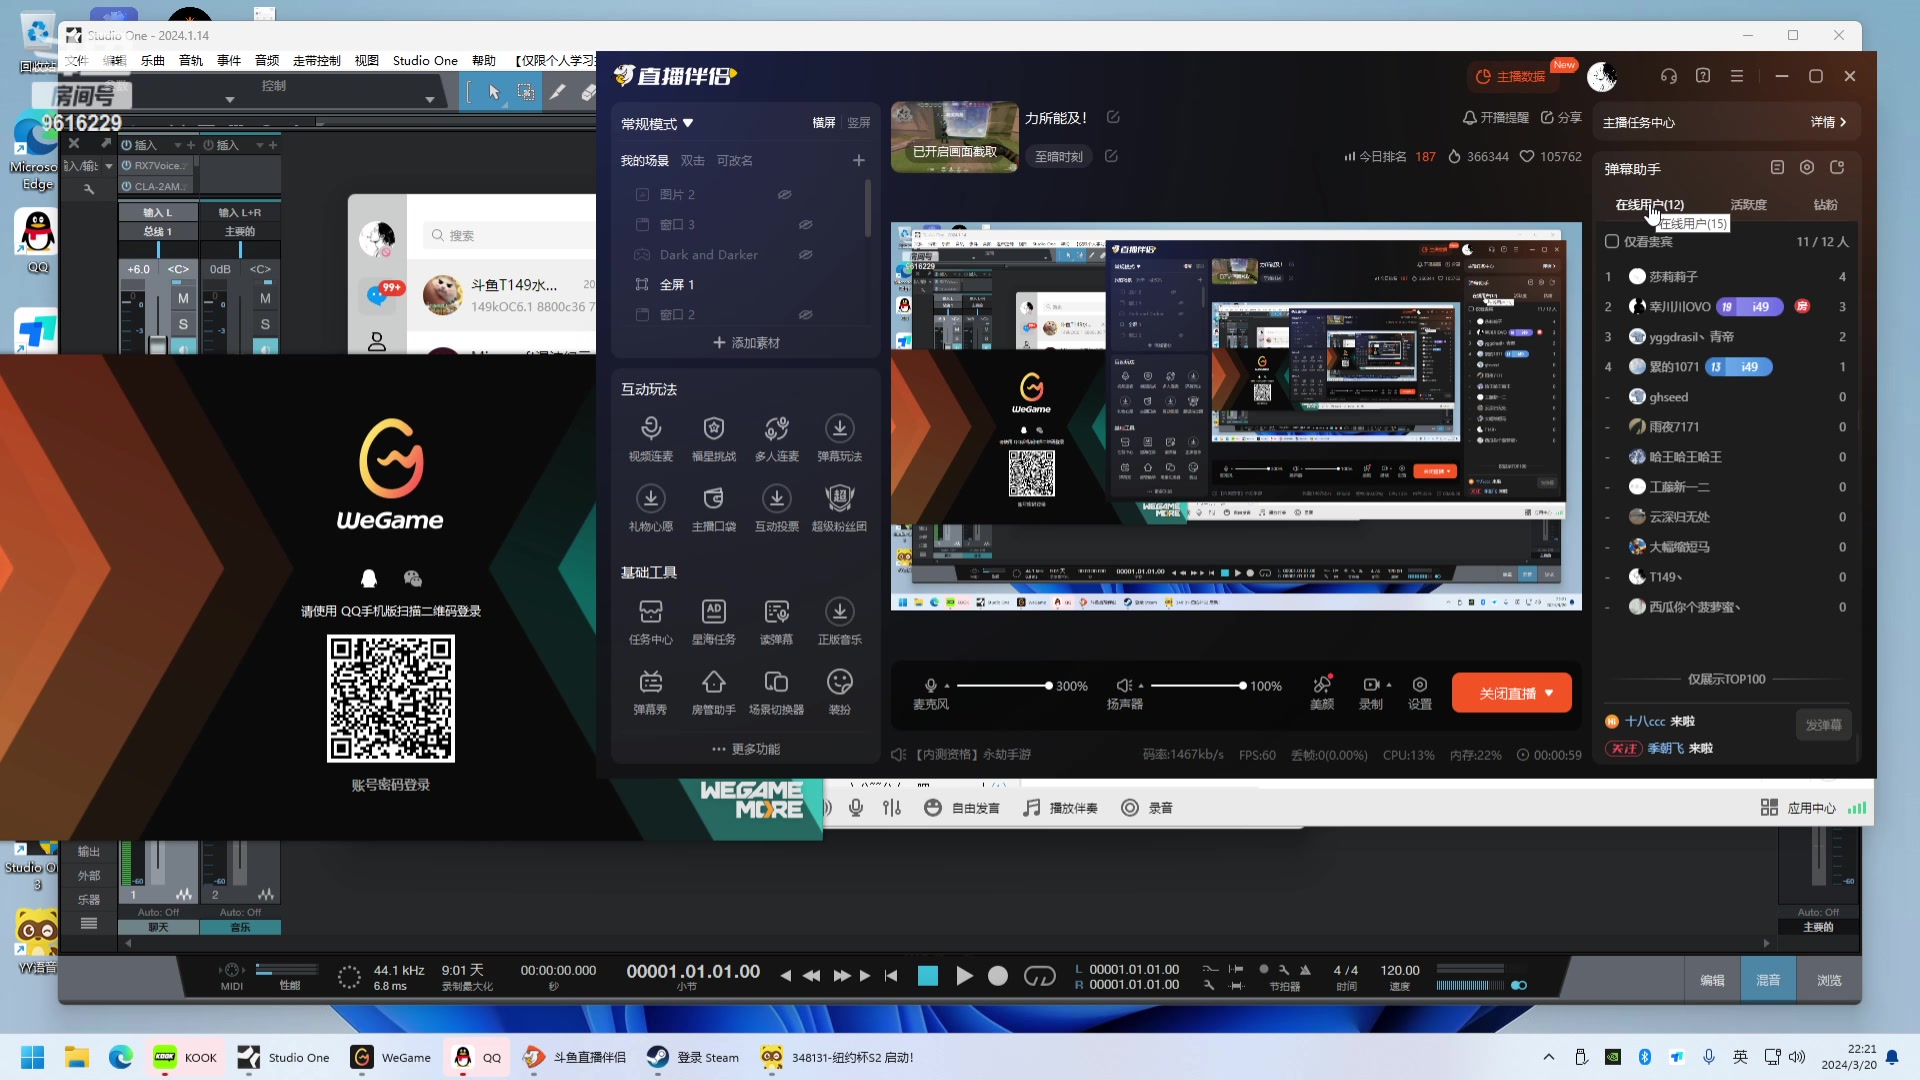This screenshot has height=1080, width=1920.
Task: Click 账号密码登录 in WeGame
Action: (x=391, y=785)
